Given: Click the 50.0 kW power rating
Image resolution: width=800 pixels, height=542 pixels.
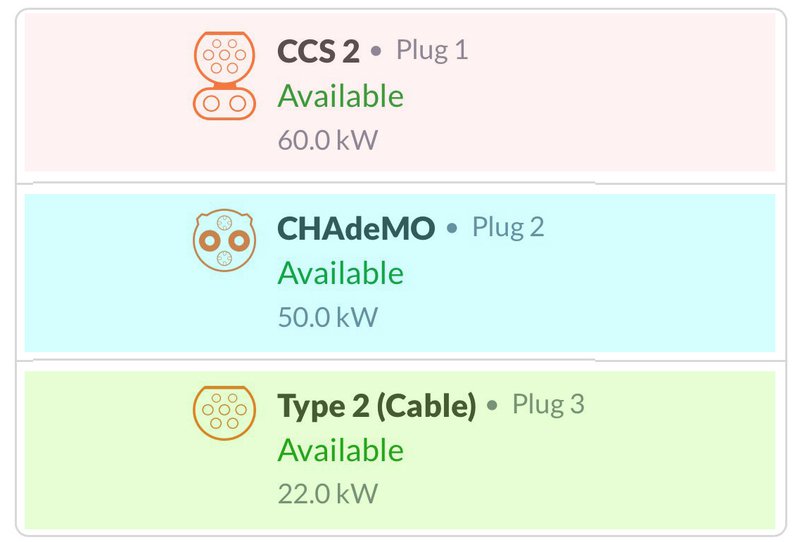Looking at the screenshot, I should click(328, 317).
